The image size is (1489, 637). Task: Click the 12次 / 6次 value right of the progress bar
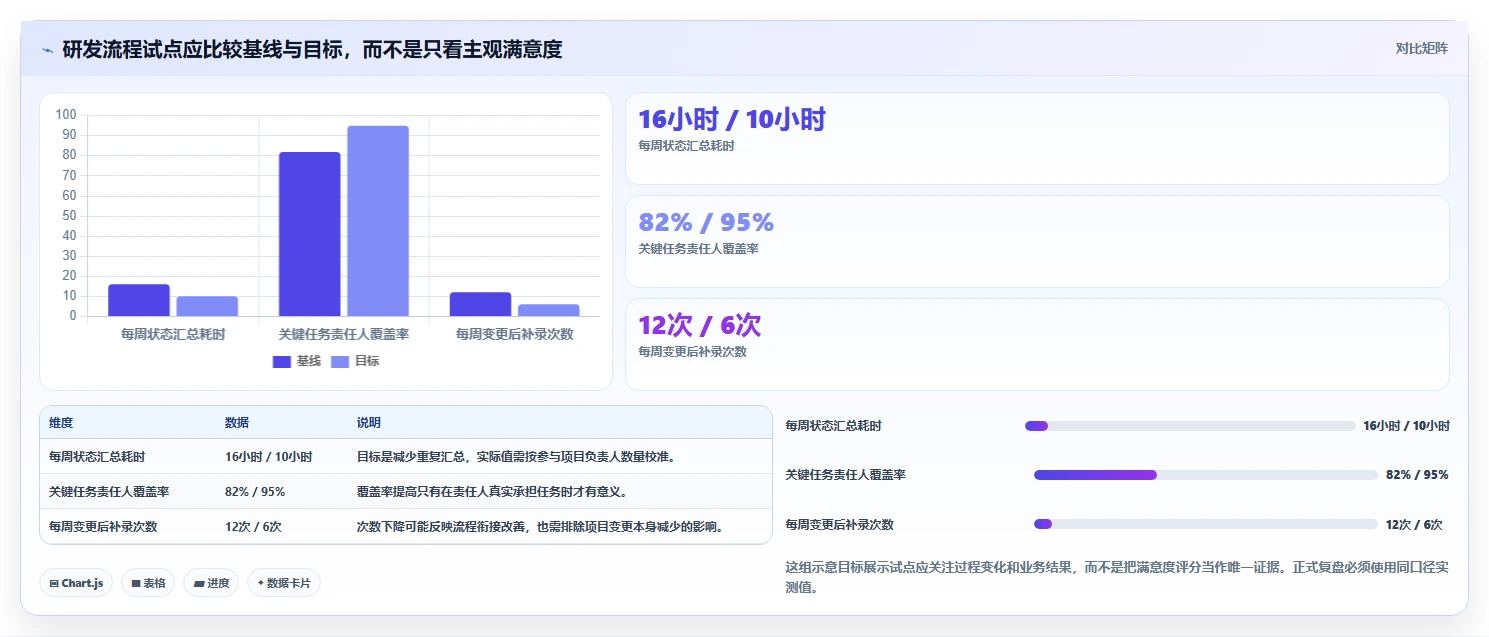click(1414, 524)
